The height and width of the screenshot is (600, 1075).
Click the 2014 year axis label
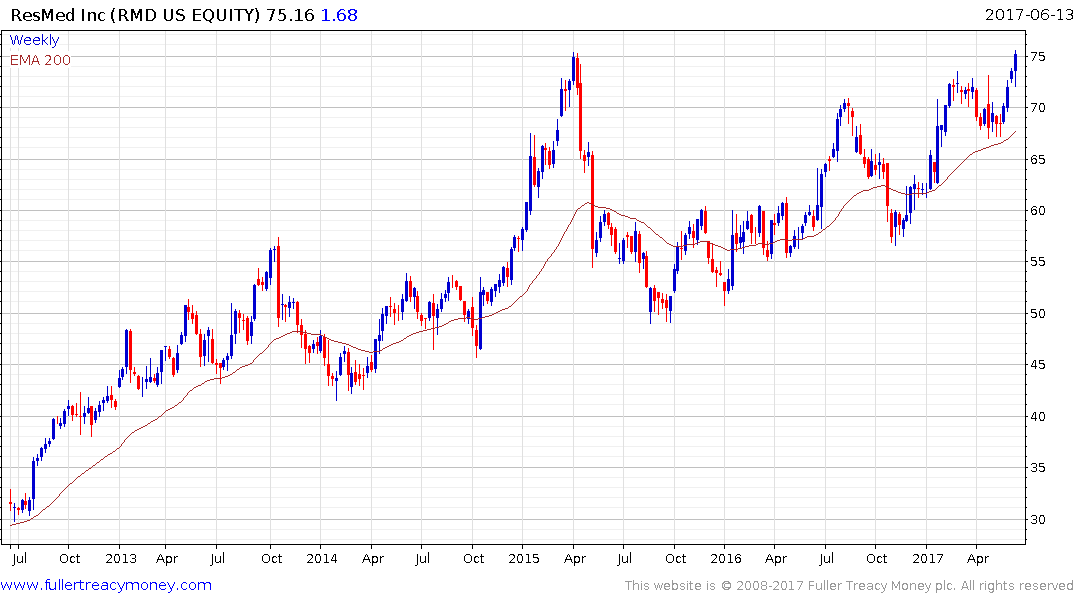322,559
